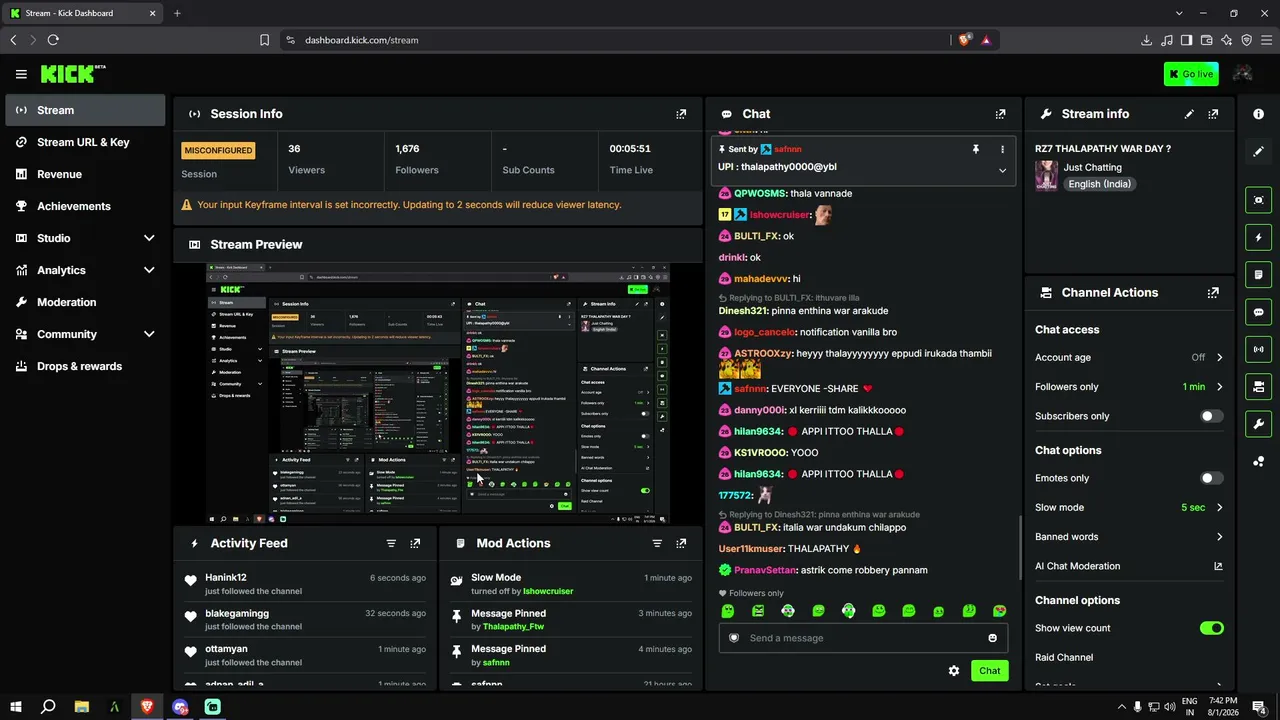Toggle the wrench widget icon in the right rail

(x=1258, y=424)
